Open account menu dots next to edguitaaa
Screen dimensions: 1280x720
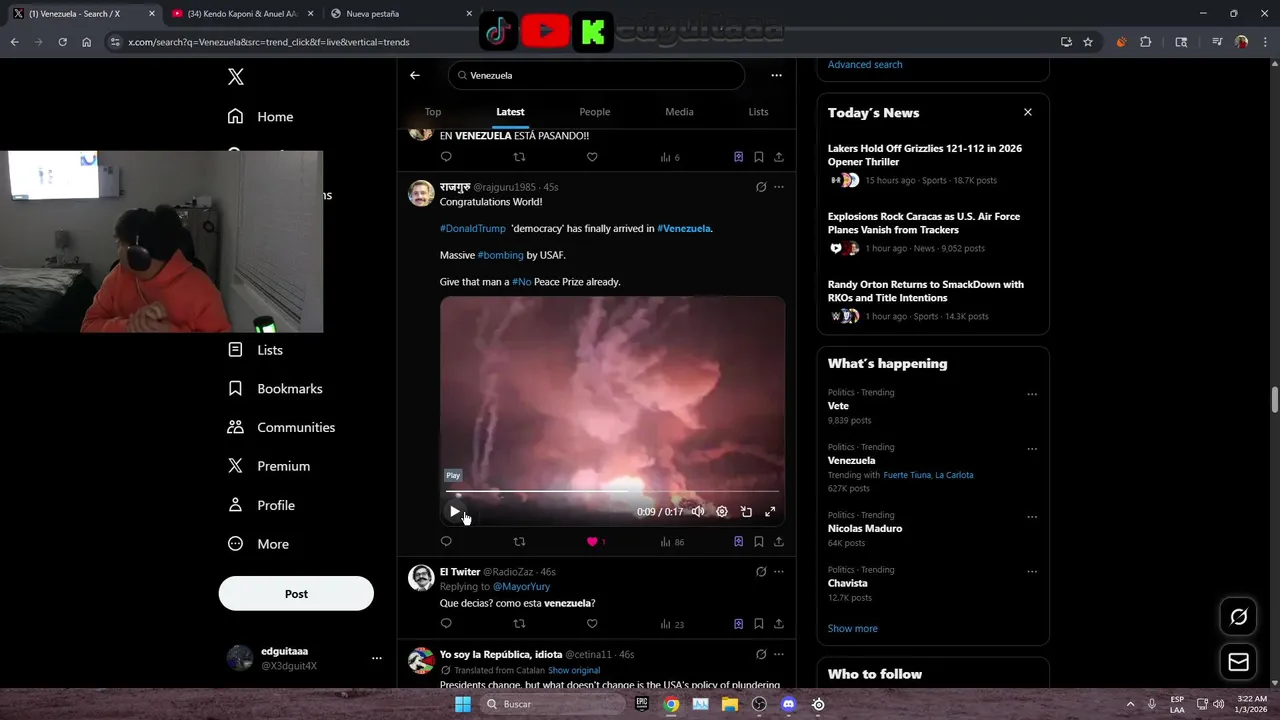(x=377, y=658)
